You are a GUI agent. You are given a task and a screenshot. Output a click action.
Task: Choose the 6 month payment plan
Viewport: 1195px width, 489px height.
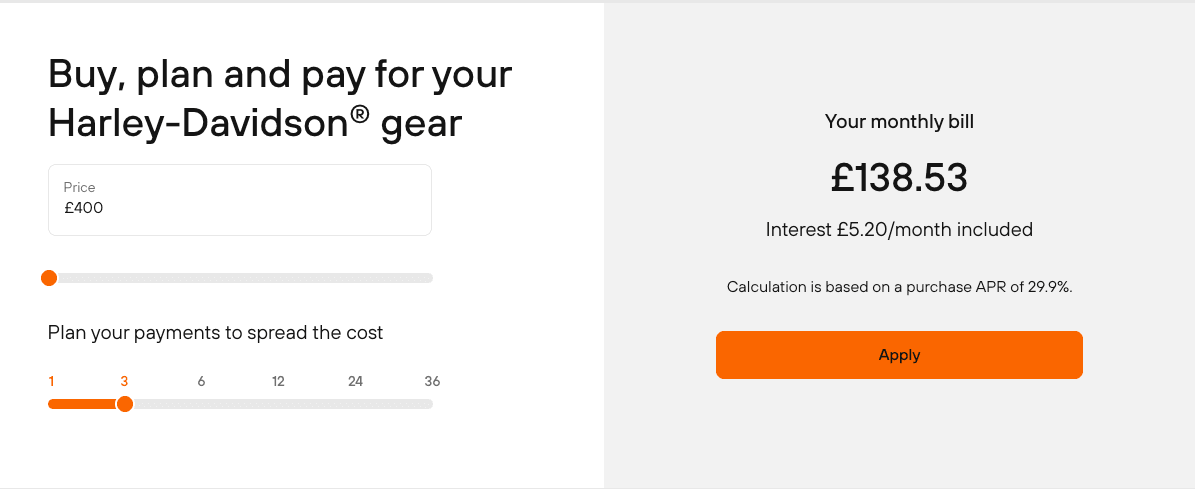tap(201, 381)
